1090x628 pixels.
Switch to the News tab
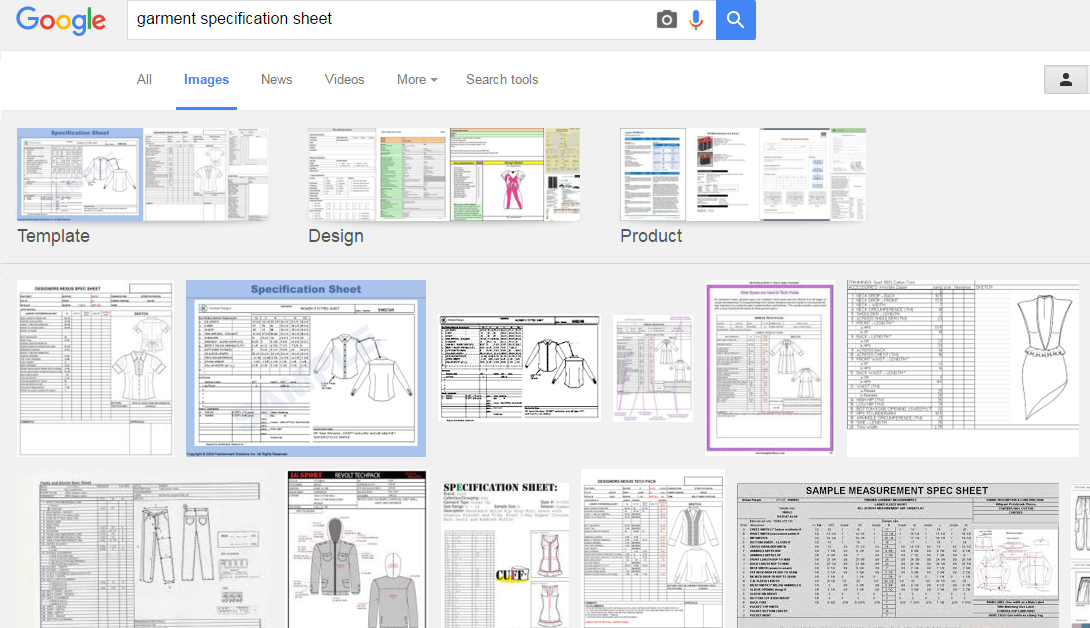tap(276, 80)
